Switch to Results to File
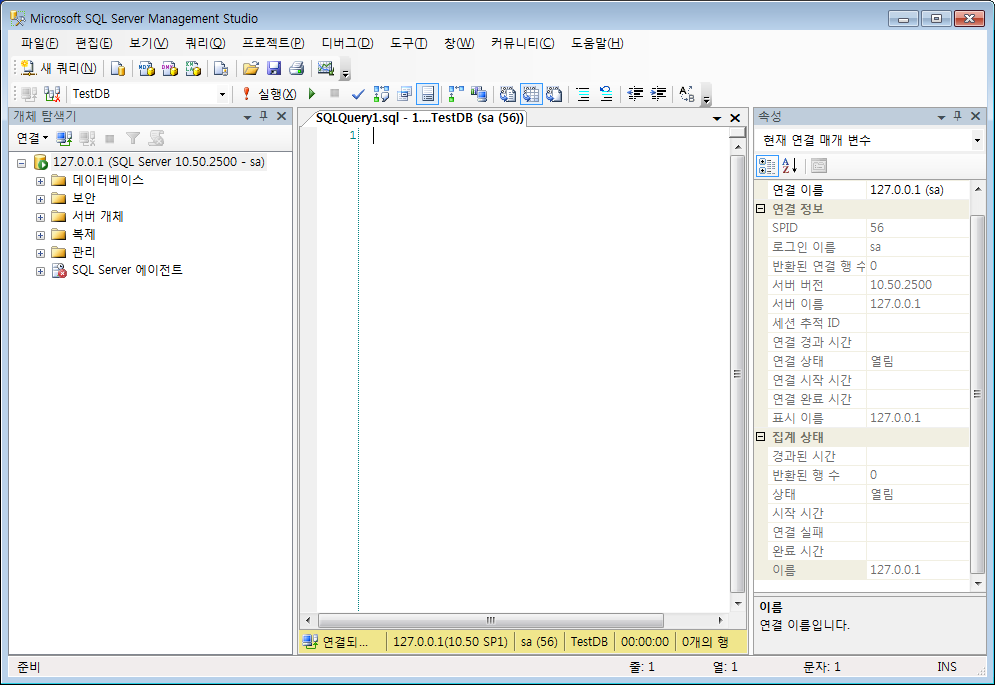995x685 pixels. [x=555, y=94]
